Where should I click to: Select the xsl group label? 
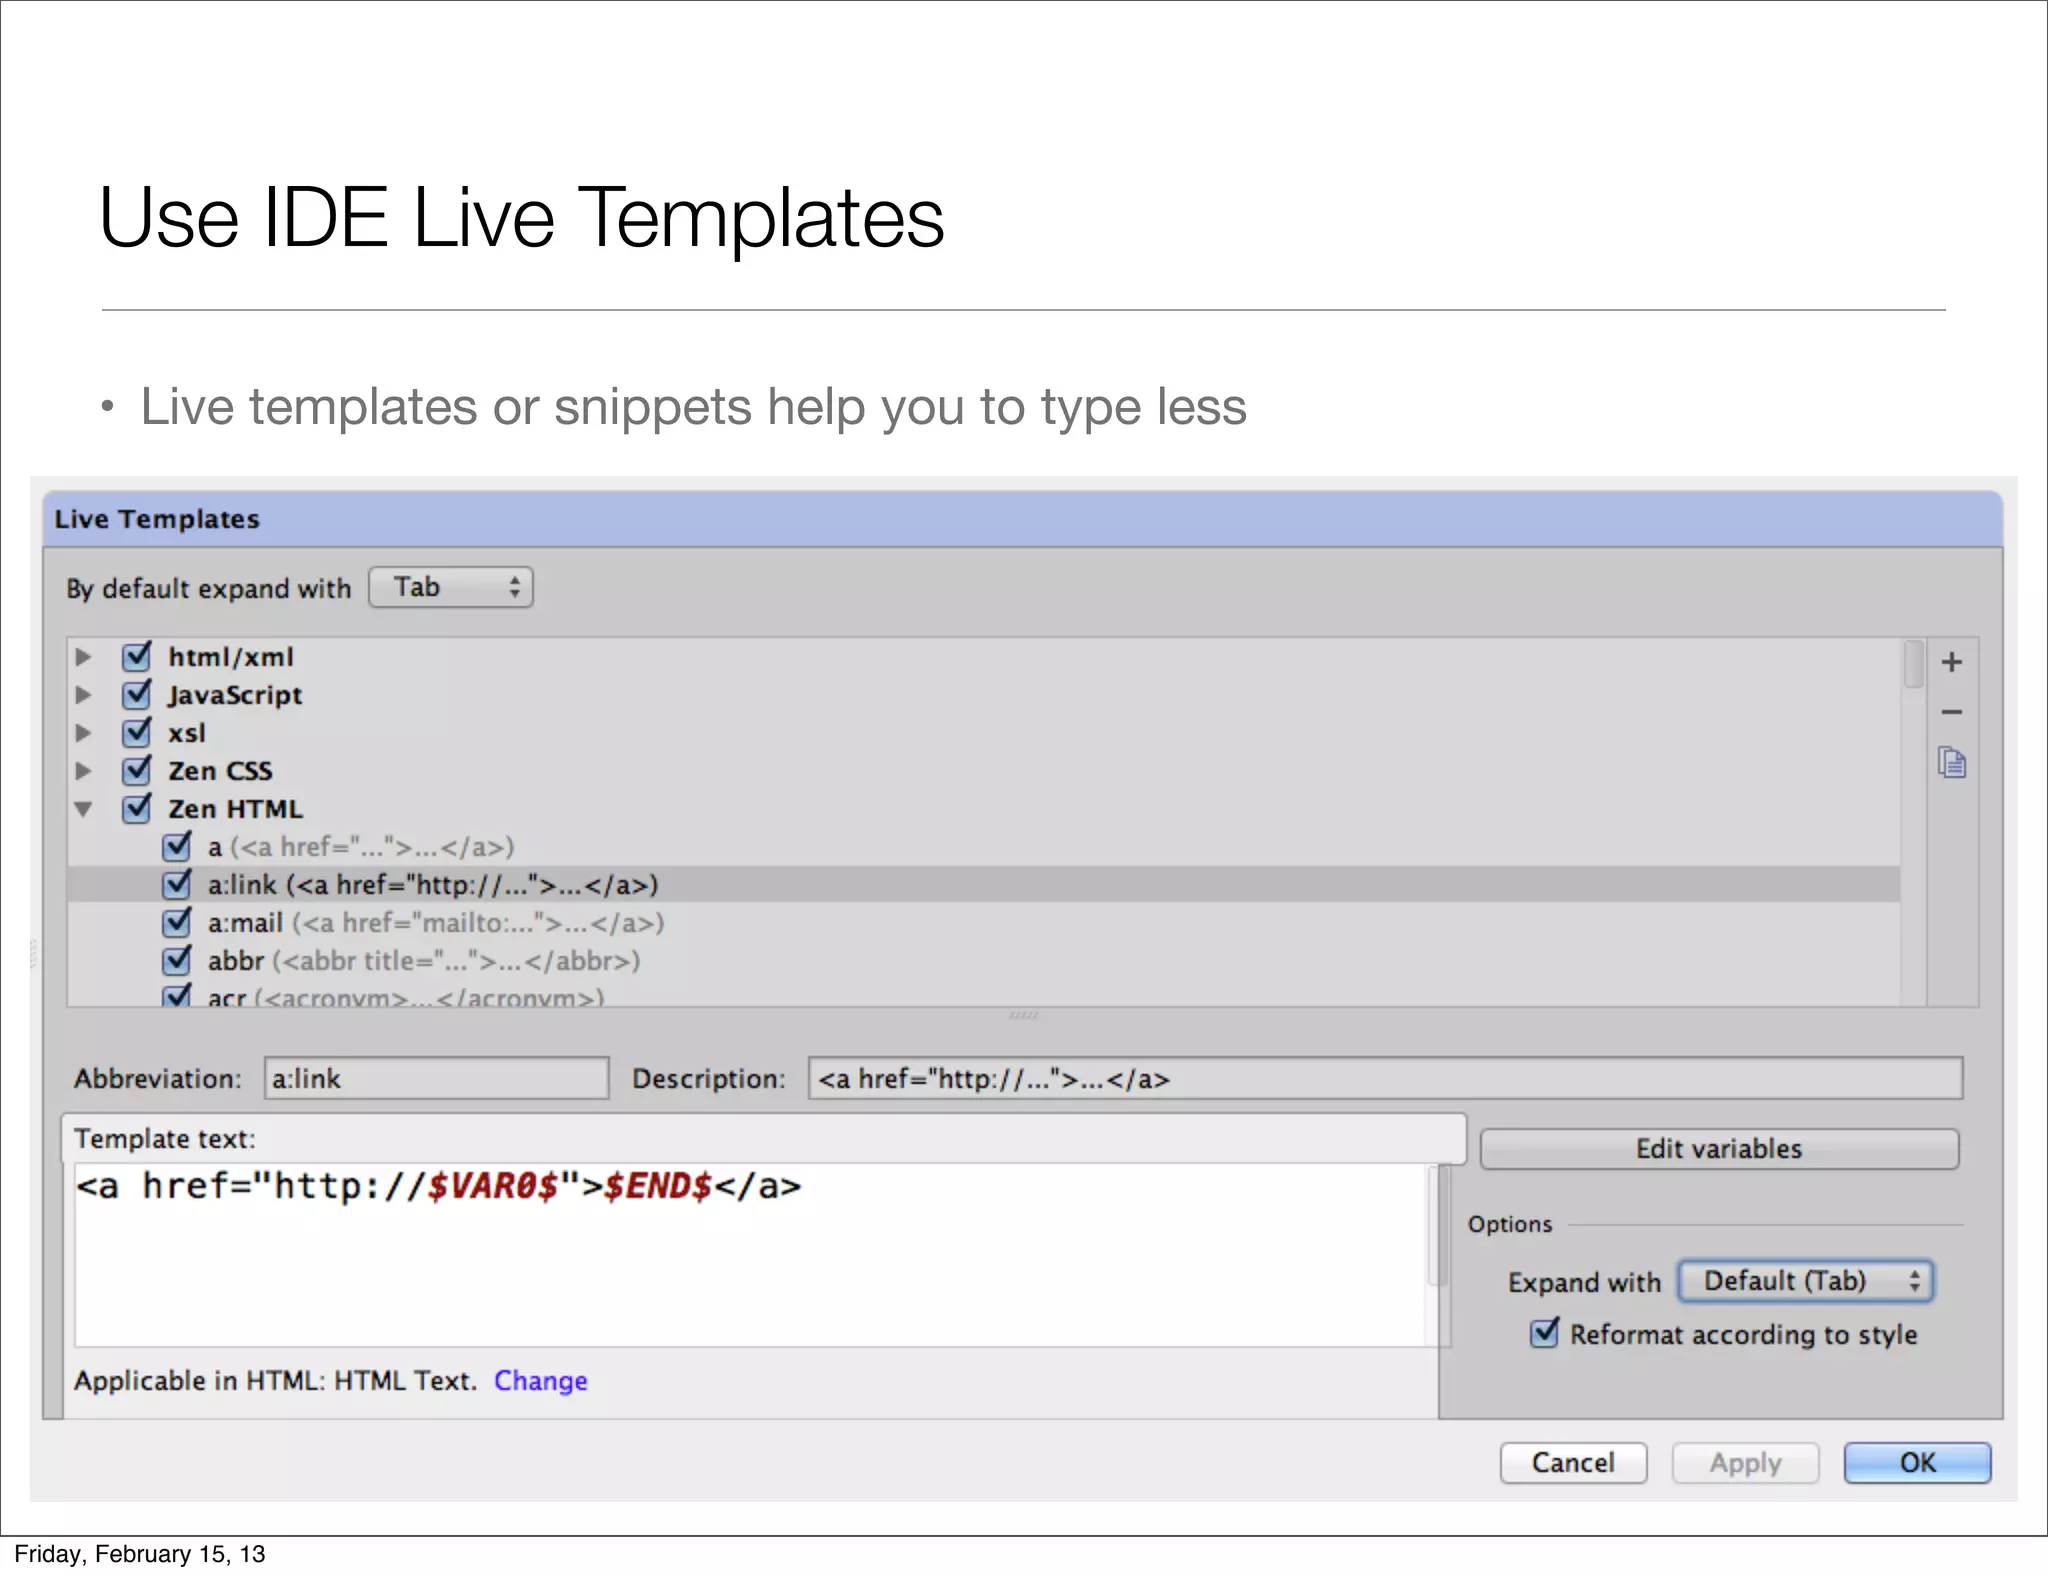coord(187,733)
